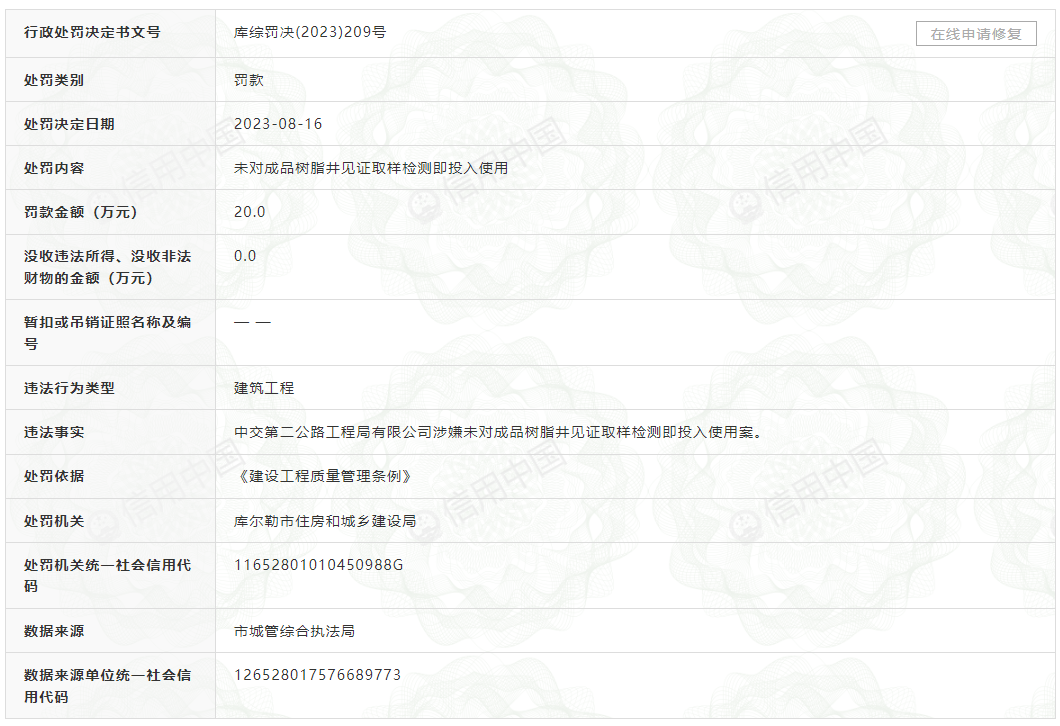
Task: Select the code 126528017576689773
Action: (318, 675)
